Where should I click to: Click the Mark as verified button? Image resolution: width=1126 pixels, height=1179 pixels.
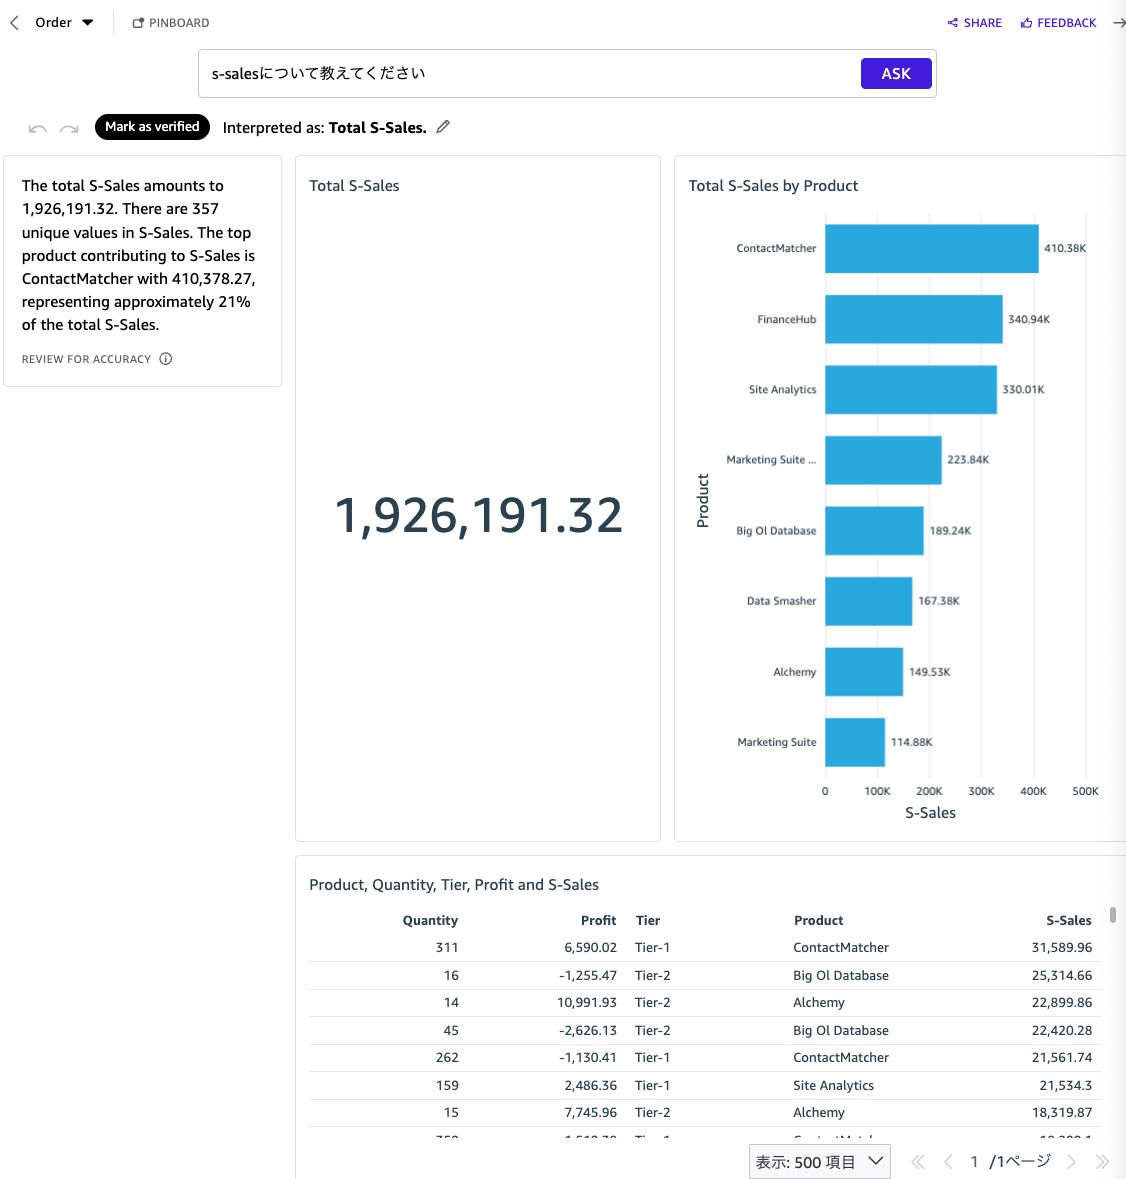152,127
